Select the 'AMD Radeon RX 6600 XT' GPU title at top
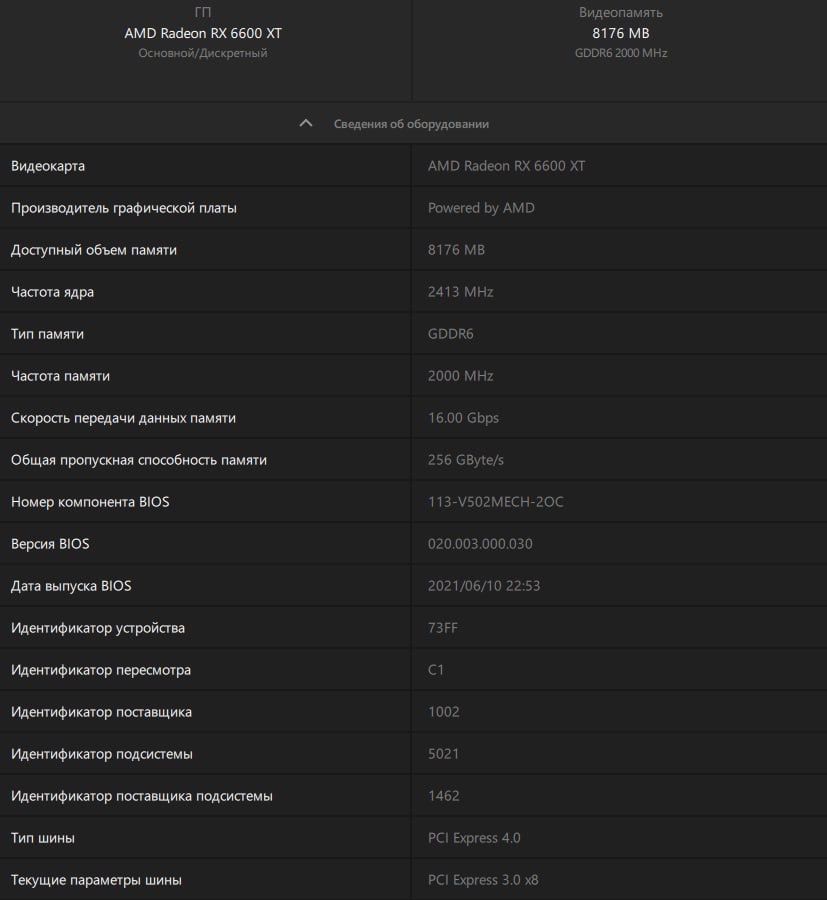Viewport: 827px width, 900px height. click(x=203, y=33)
